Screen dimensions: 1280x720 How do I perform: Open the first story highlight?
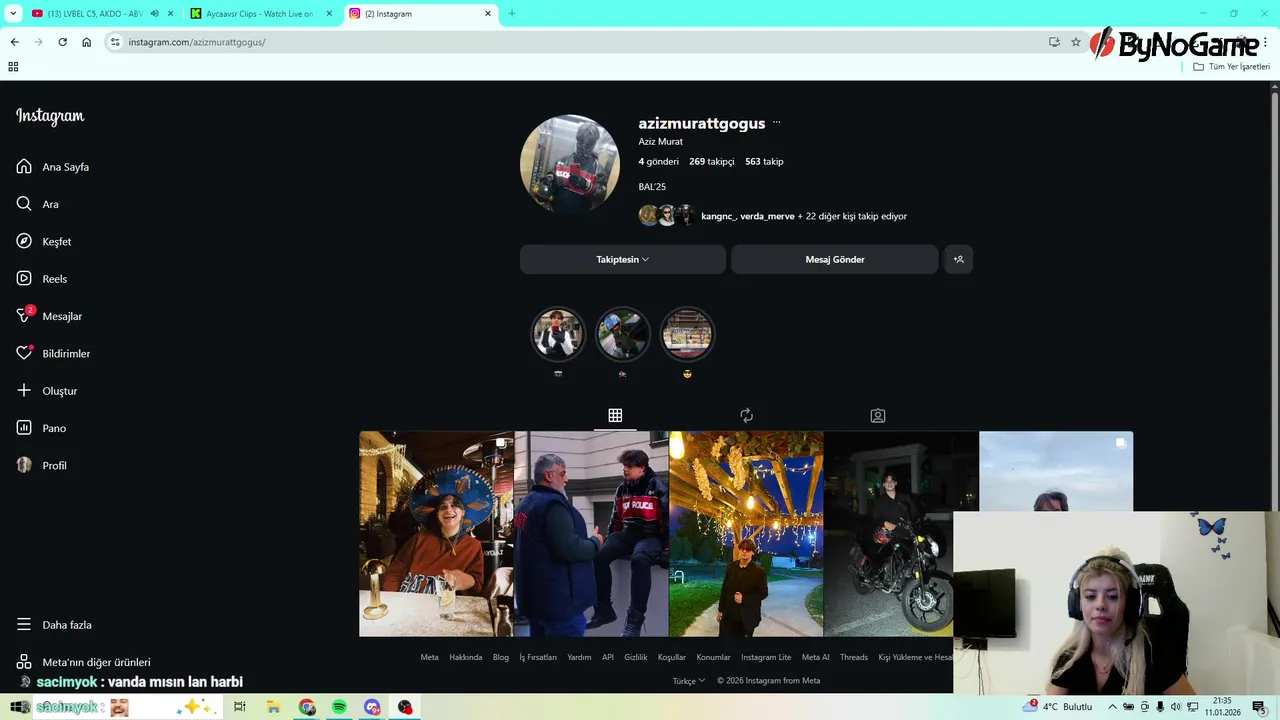point(558,333)
